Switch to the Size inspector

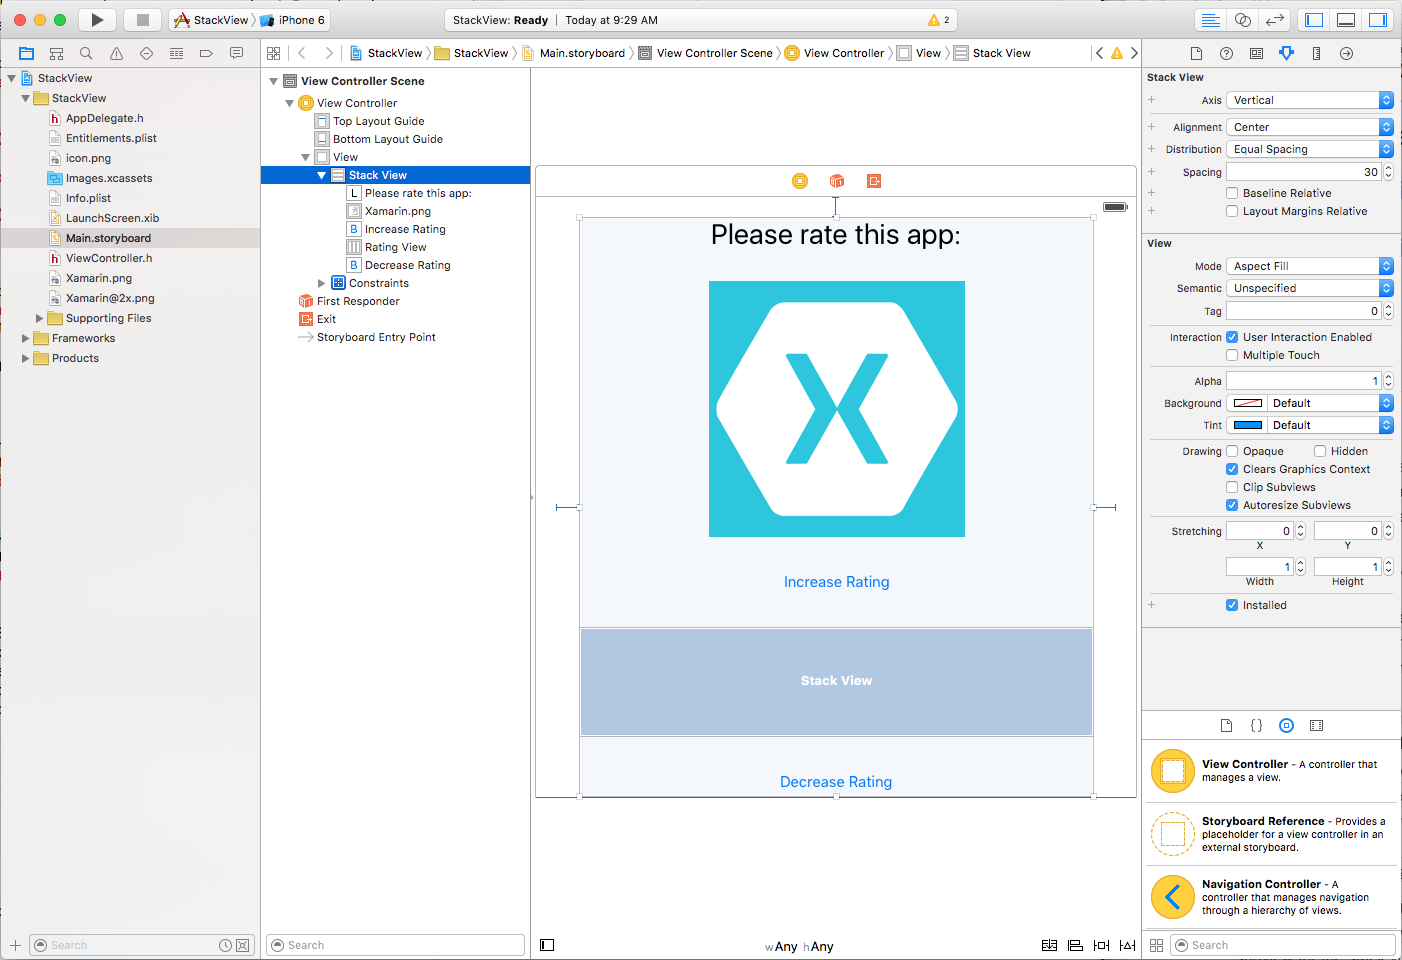[x=1316, y=53]
